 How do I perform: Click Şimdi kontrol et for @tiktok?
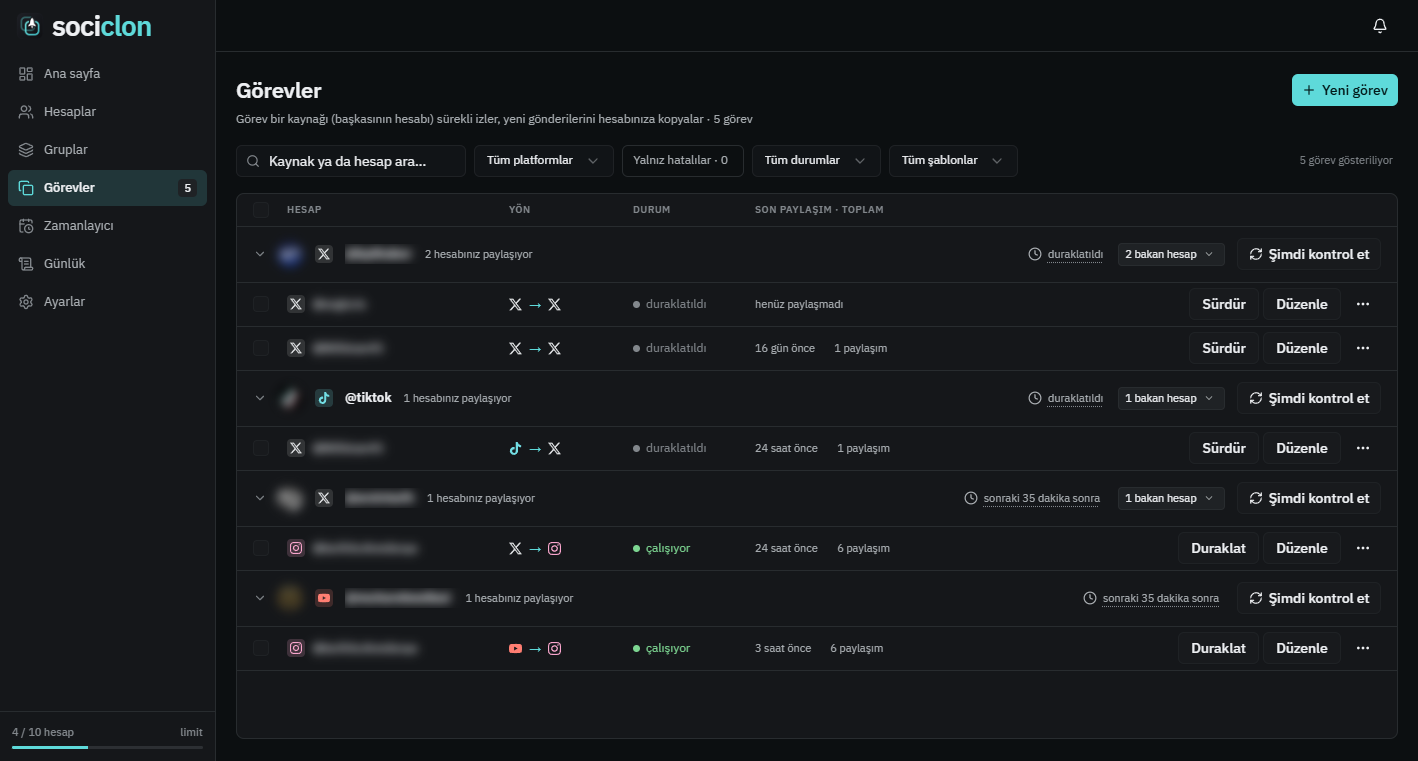(x=1309, y=398)
